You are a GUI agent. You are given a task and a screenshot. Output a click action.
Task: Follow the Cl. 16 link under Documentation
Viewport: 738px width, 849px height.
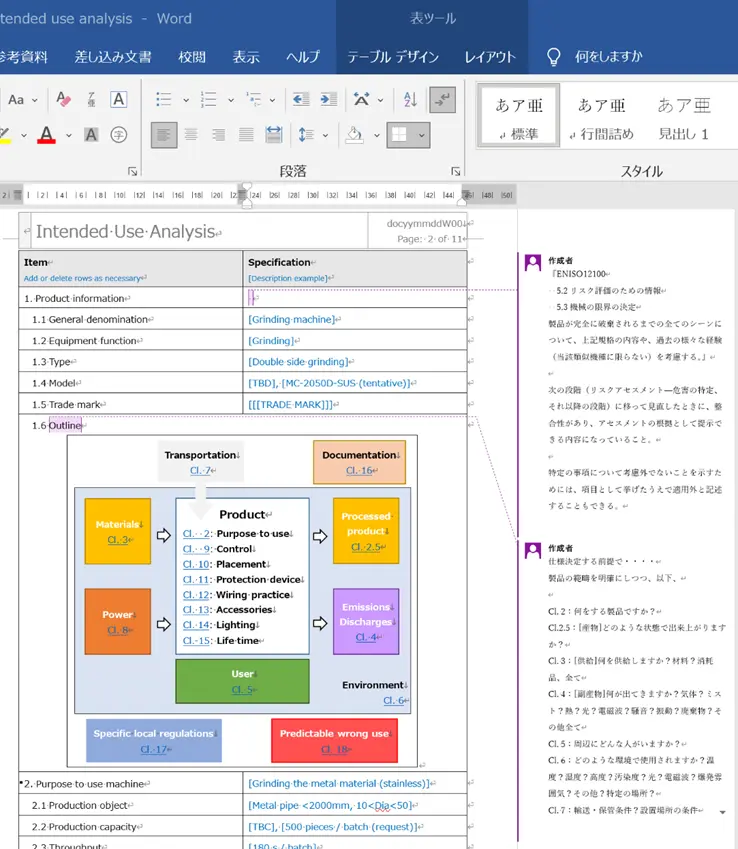(358, 470)
